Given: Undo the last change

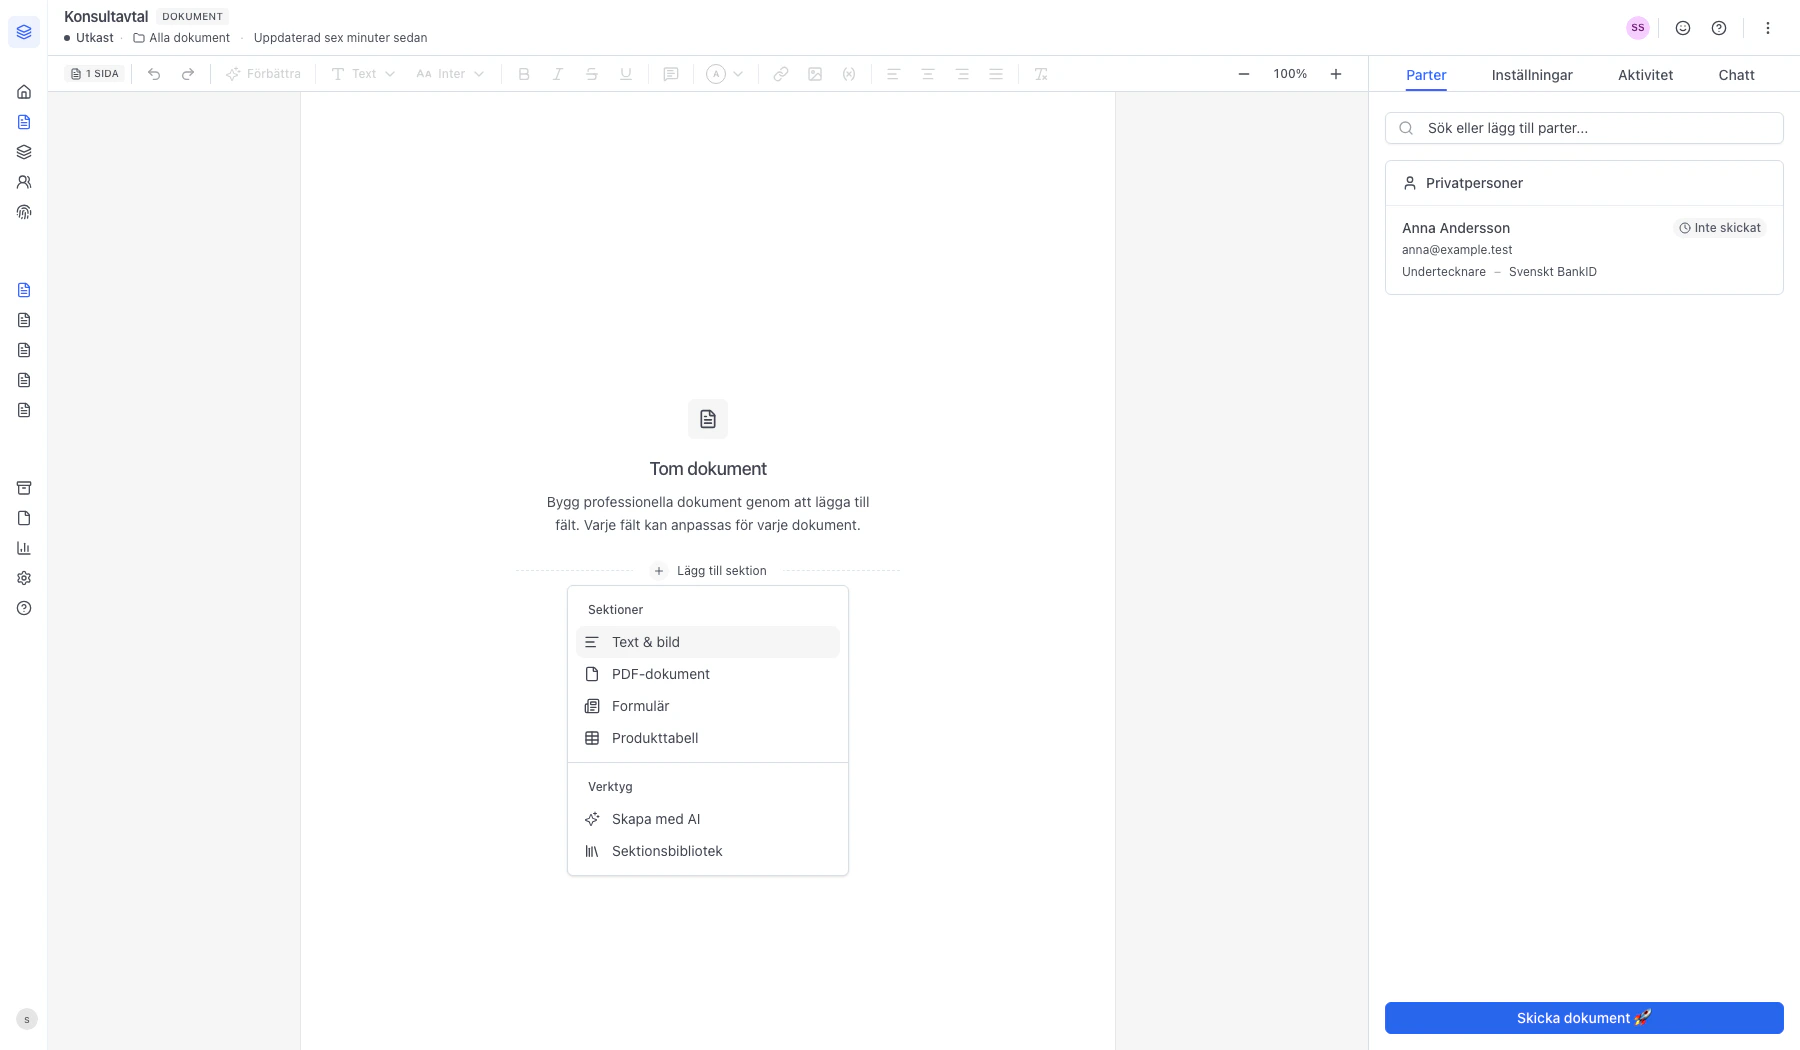Looking at the screenshot, I should (154, 74).
